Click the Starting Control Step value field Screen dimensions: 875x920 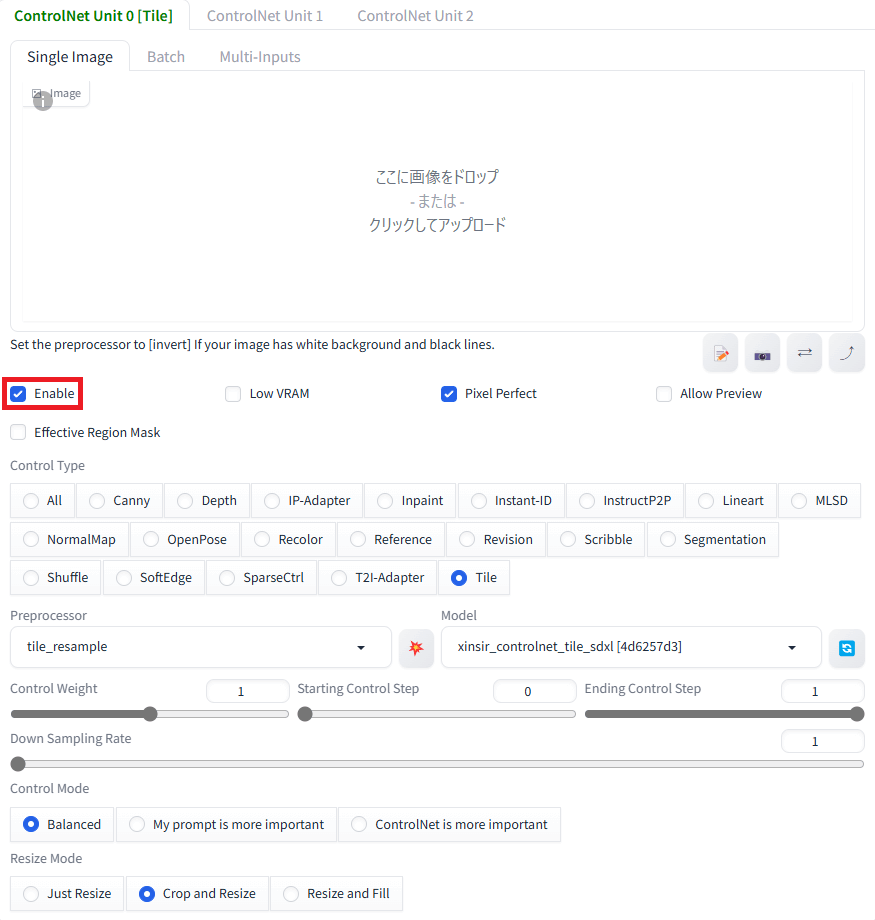[535, 691]
